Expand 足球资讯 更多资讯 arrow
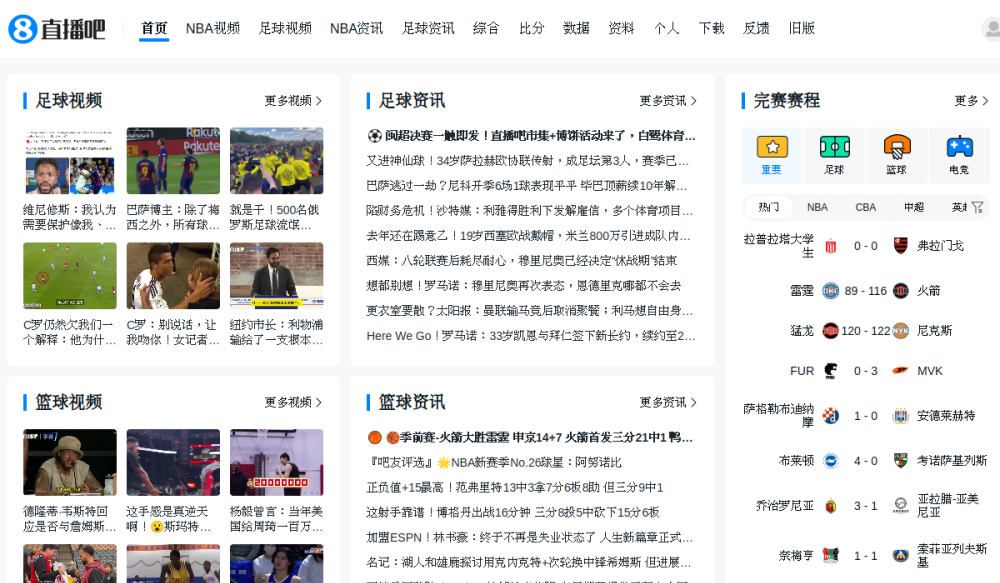 click(x=694, y=101)
